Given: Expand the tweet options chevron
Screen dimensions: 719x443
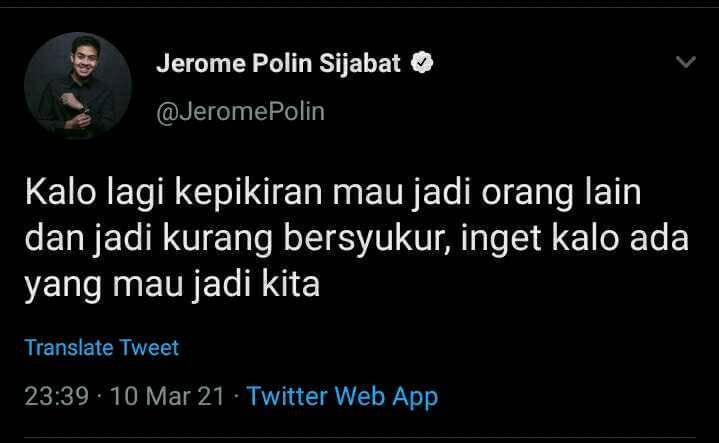Looking at the screenshot, I should [686, 61].
